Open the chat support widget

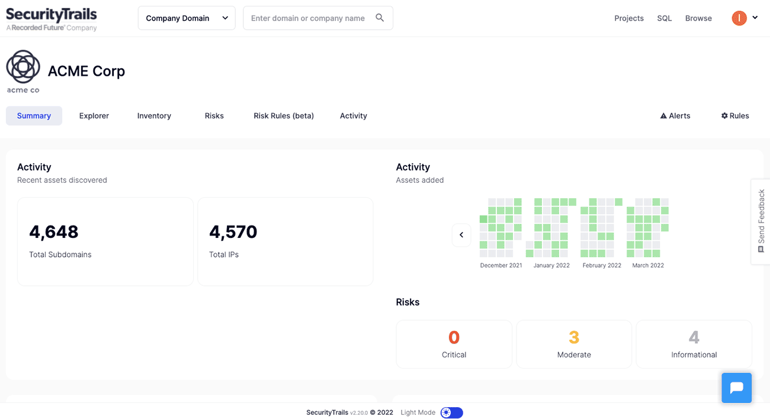[736, 388]
